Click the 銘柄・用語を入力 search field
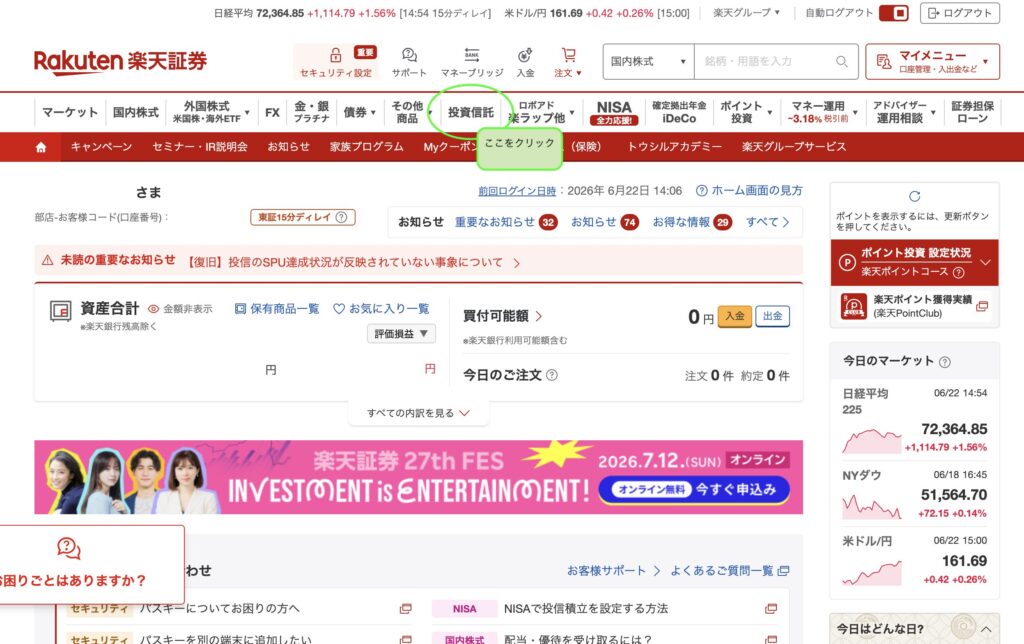This screenshot has width=1024, height=644. [765, 61]
